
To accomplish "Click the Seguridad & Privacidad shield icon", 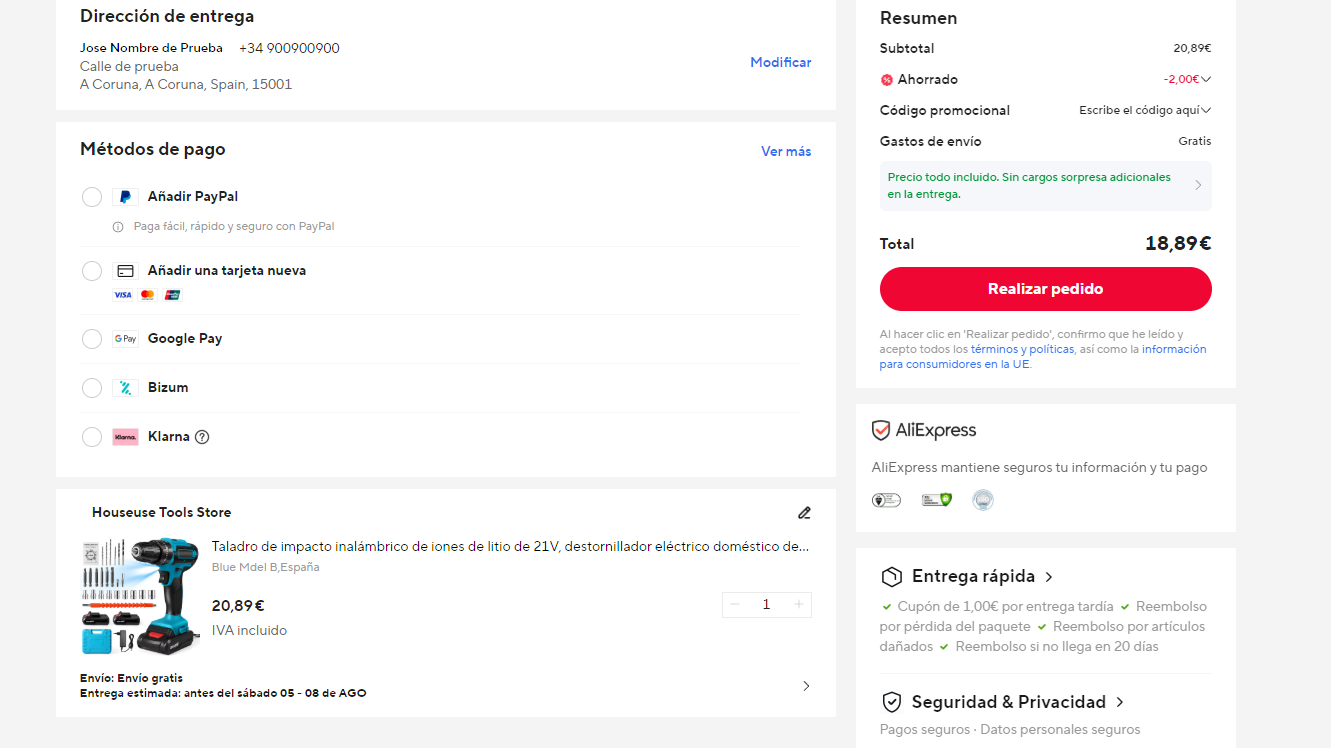I will click(891, 702).
